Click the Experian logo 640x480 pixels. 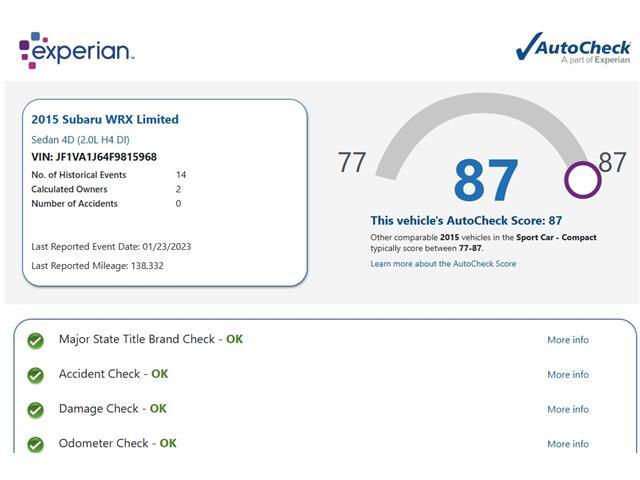(x=76, y=51)
